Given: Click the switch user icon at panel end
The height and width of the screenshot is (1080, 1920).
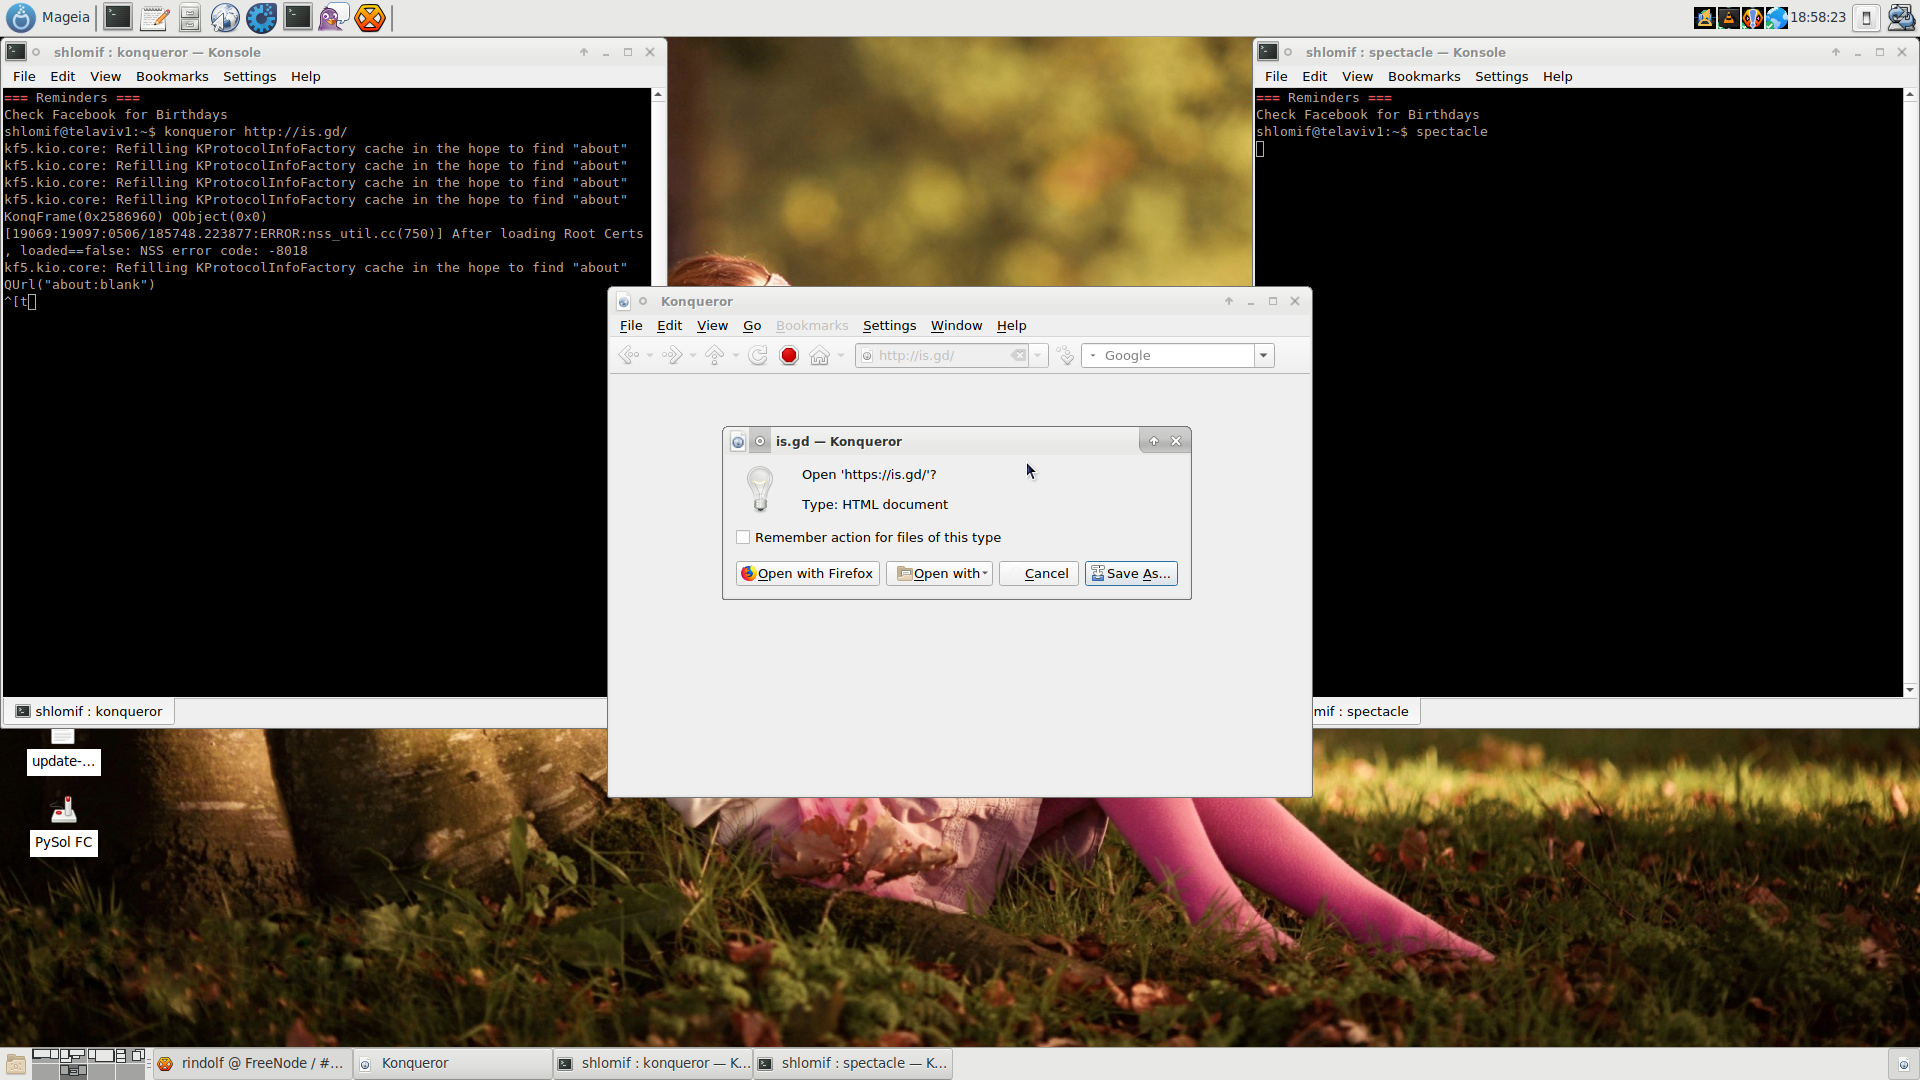Looking at the screenshot, I should [1901, 18].
